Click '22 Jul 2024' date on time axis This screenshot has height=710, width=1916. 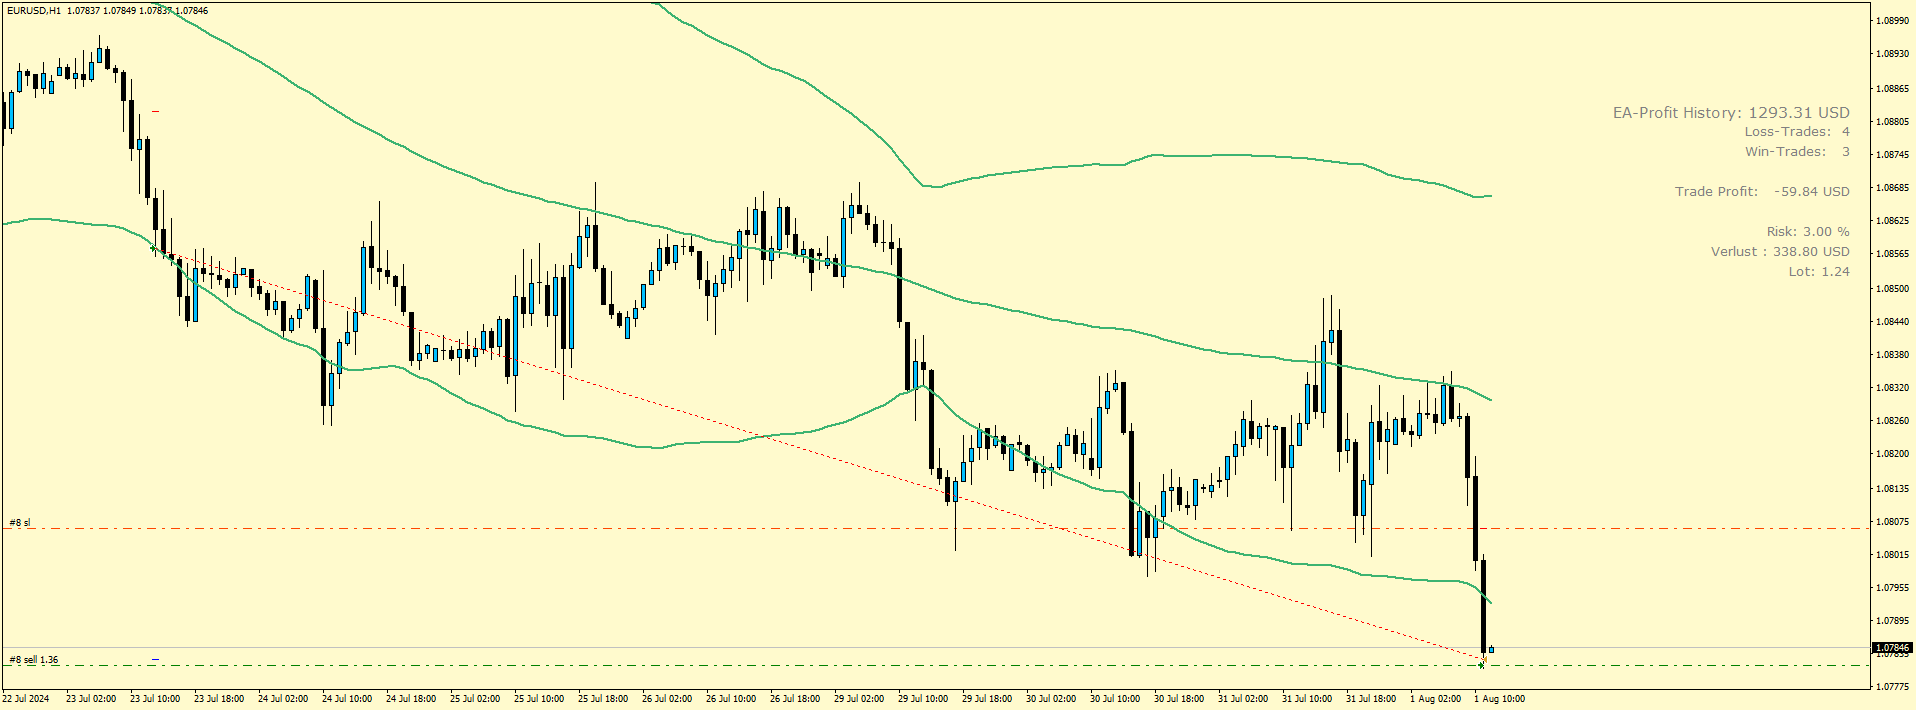click(26, 699)
